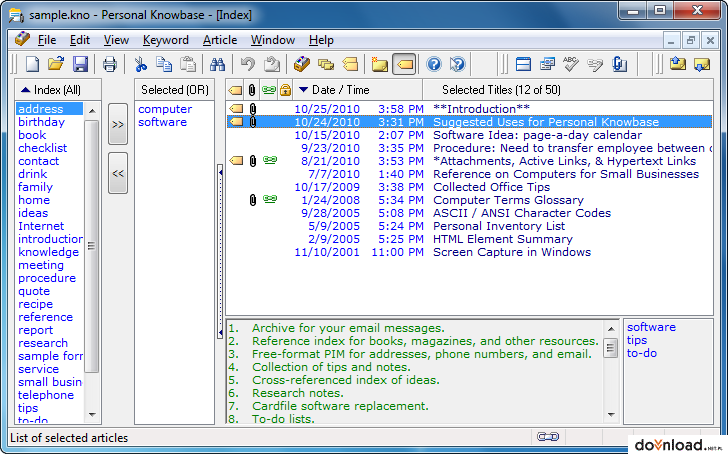This screenshot has width=728, height=454.
Task: Toggle Date / Time sort order header
Action: point(358,90)
